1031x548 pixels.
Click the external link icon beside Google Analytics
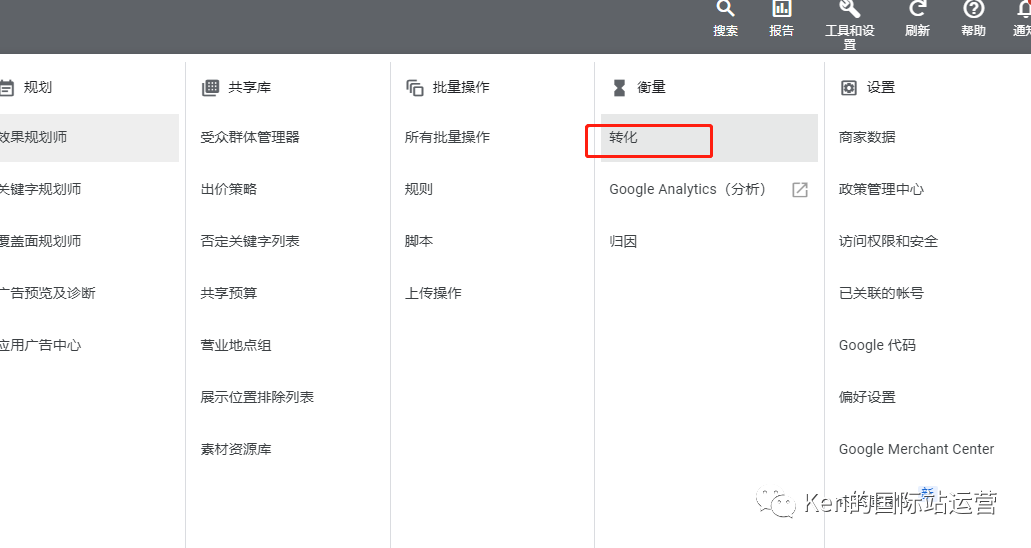[x=800, y=190]
